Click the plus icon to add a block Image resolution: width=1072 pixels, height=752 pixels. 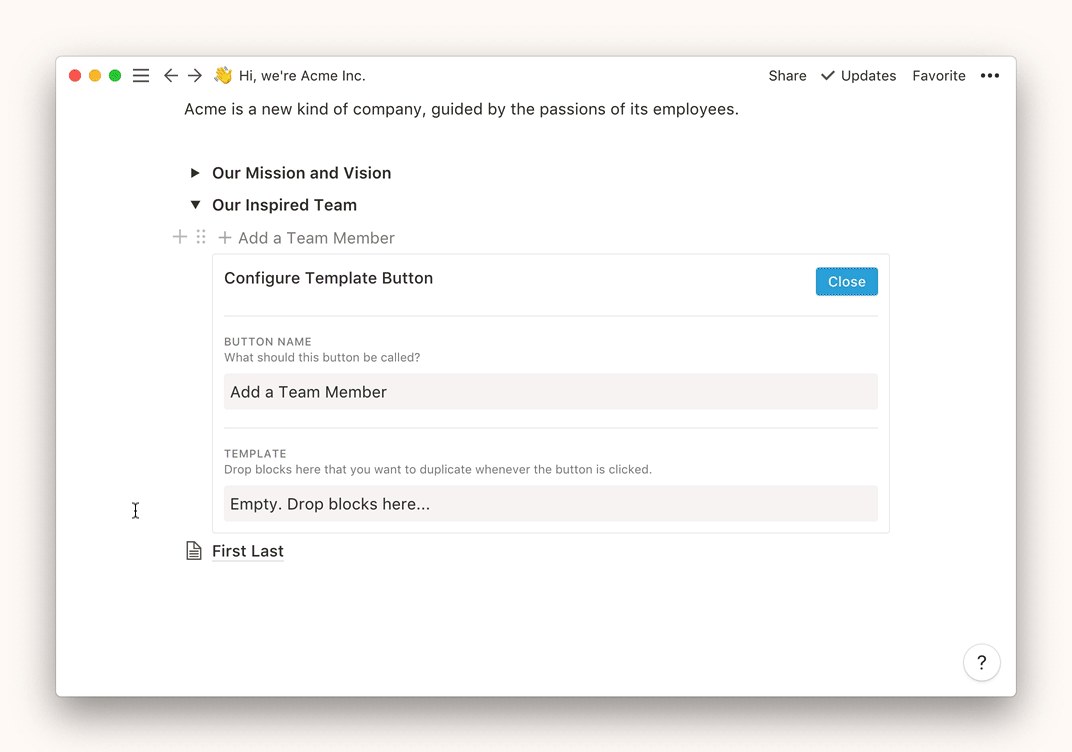click(x=180, y=237)
